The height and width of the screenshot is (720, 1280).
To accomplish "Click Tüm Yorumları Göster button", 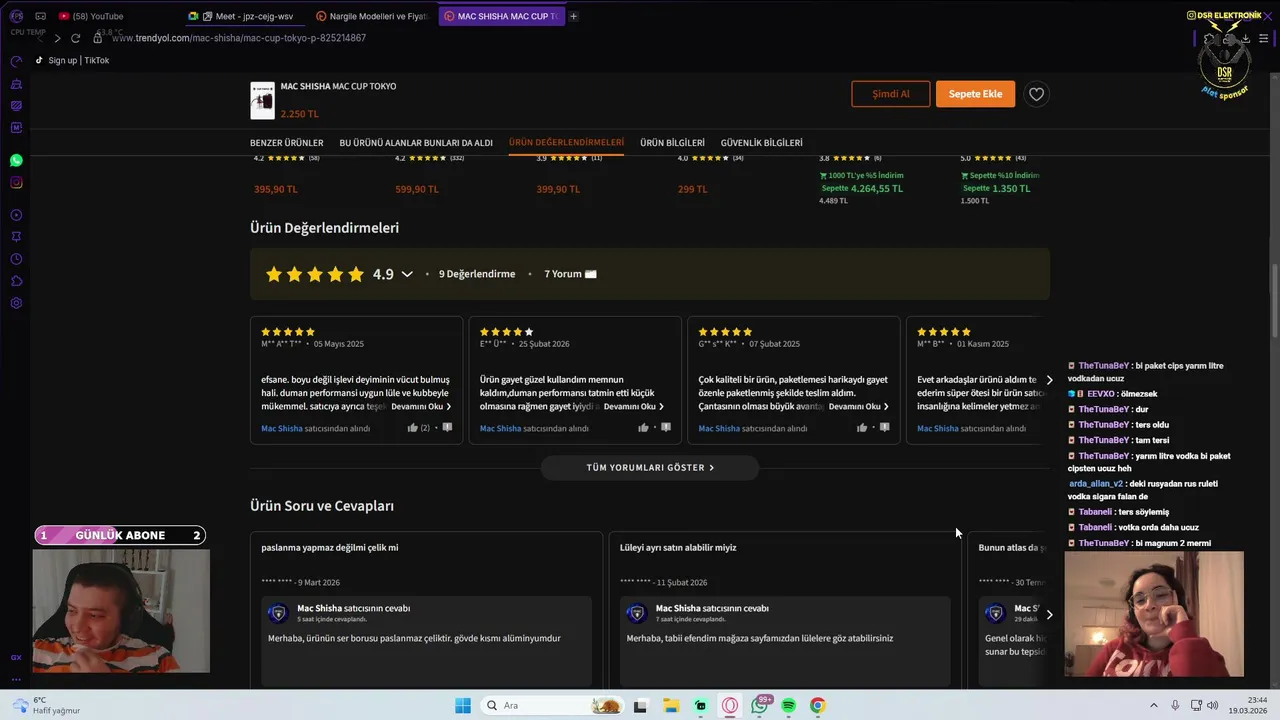I will [650, 467].
